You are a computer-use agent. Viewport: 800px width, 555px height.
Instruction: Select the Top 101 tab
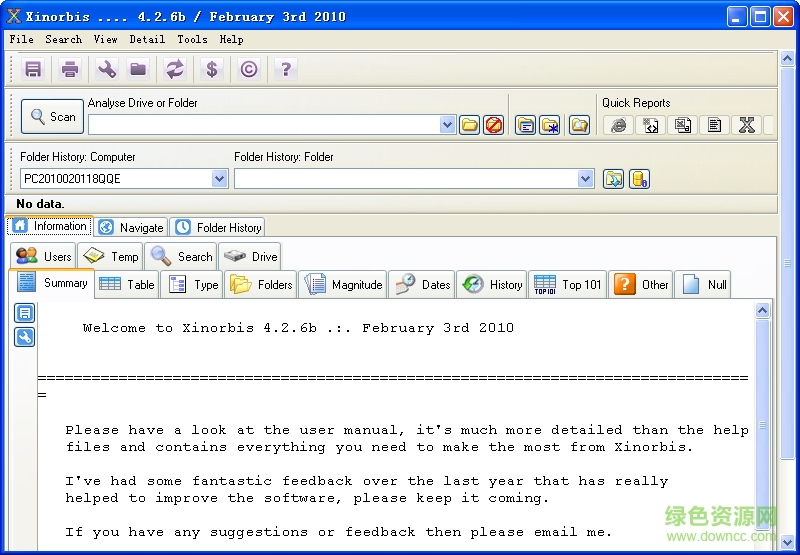(567, 285)
